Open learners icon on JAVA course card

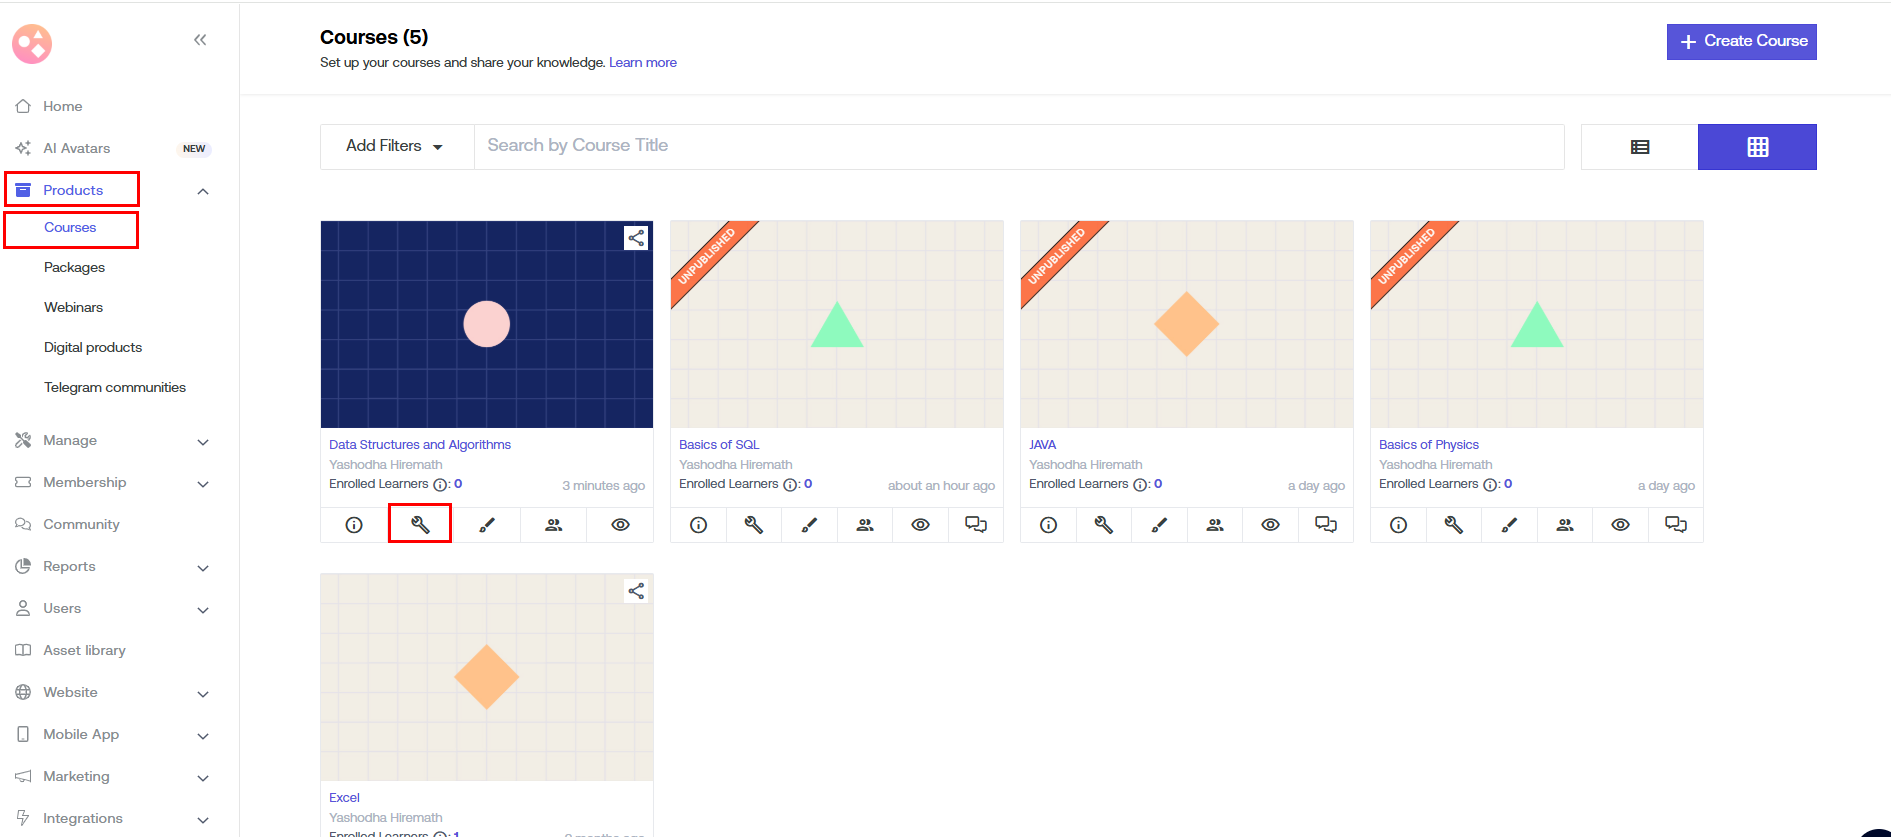click(x=1215, y=525)
